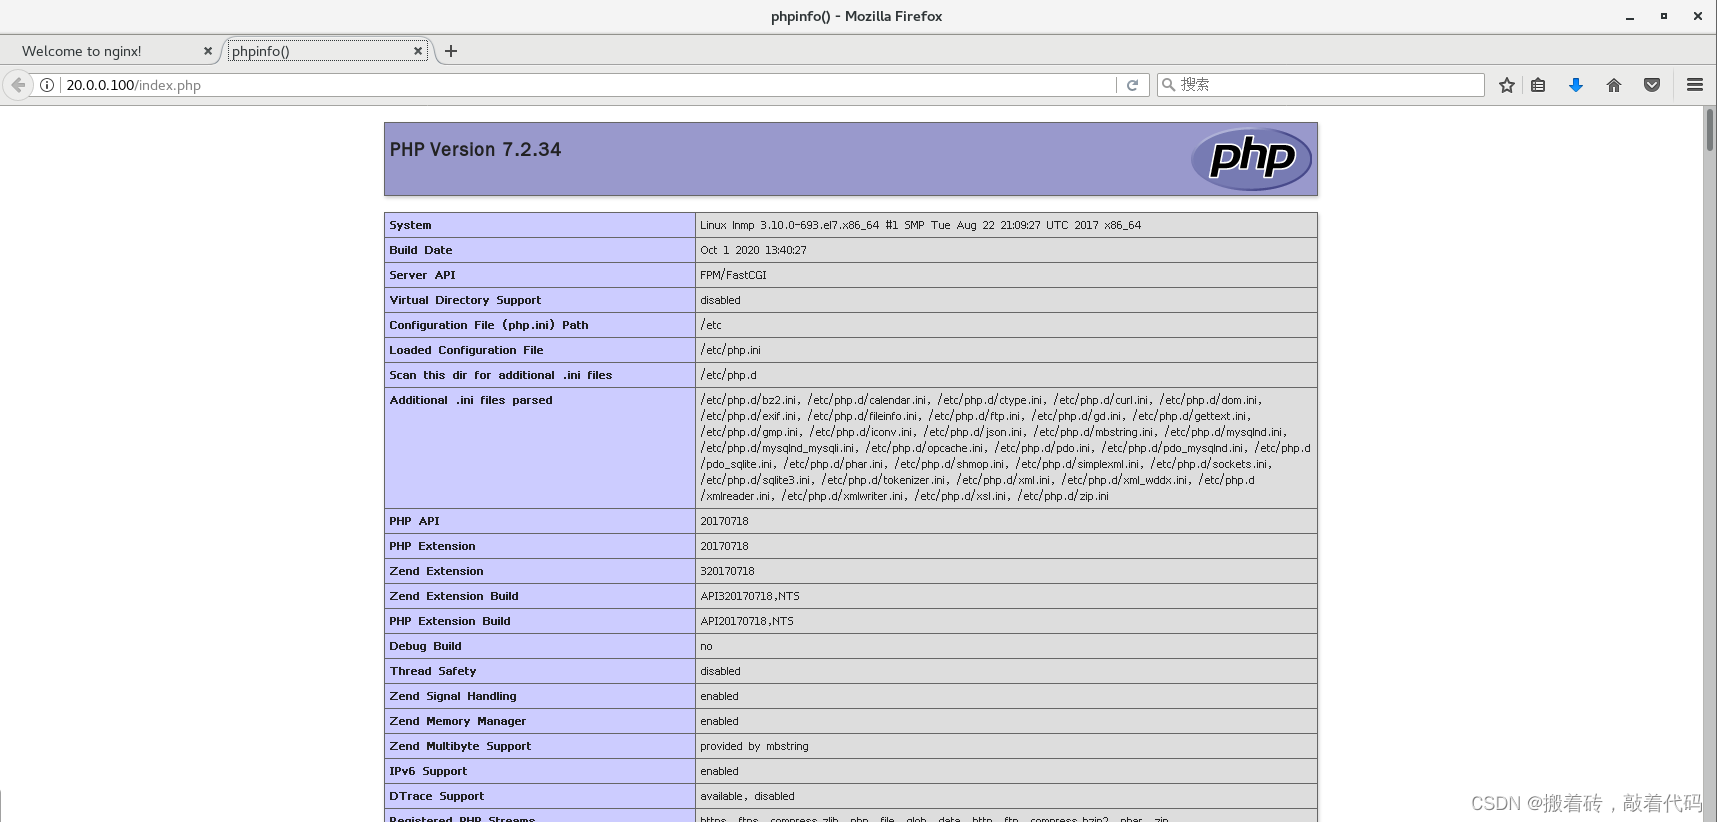
Task: Click the Thread Safety label
Action: pyautogui.click(x=433, y=671)
